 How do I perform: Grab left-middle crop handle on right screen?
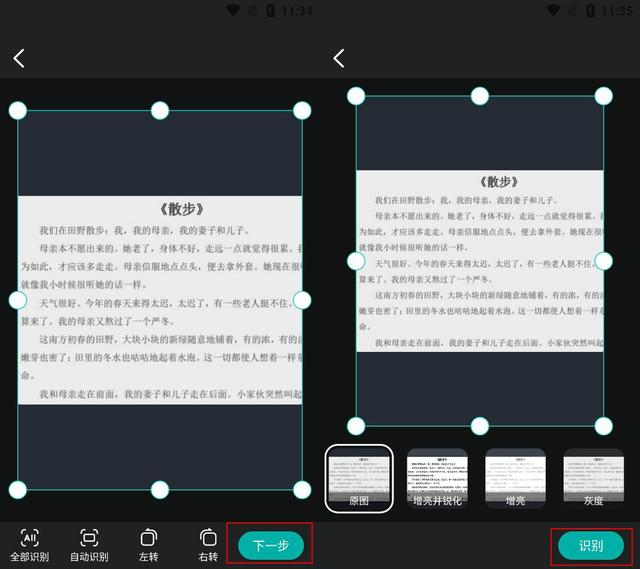[356, 261]
